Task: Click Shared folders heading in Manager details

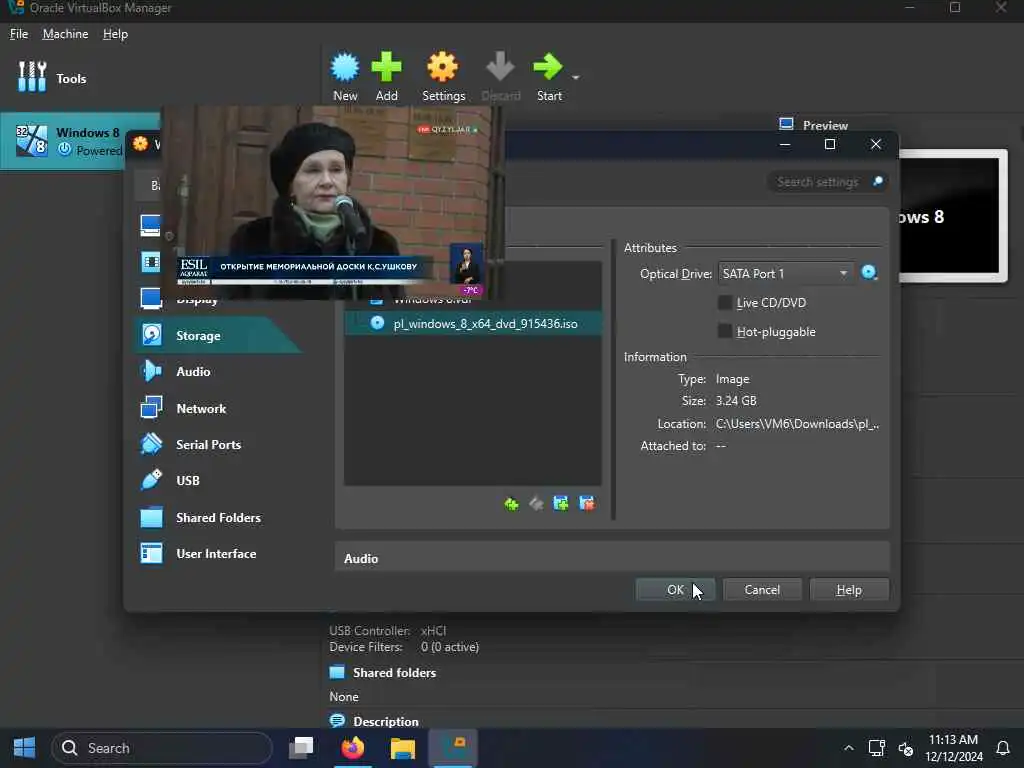Action: [394, 672]
